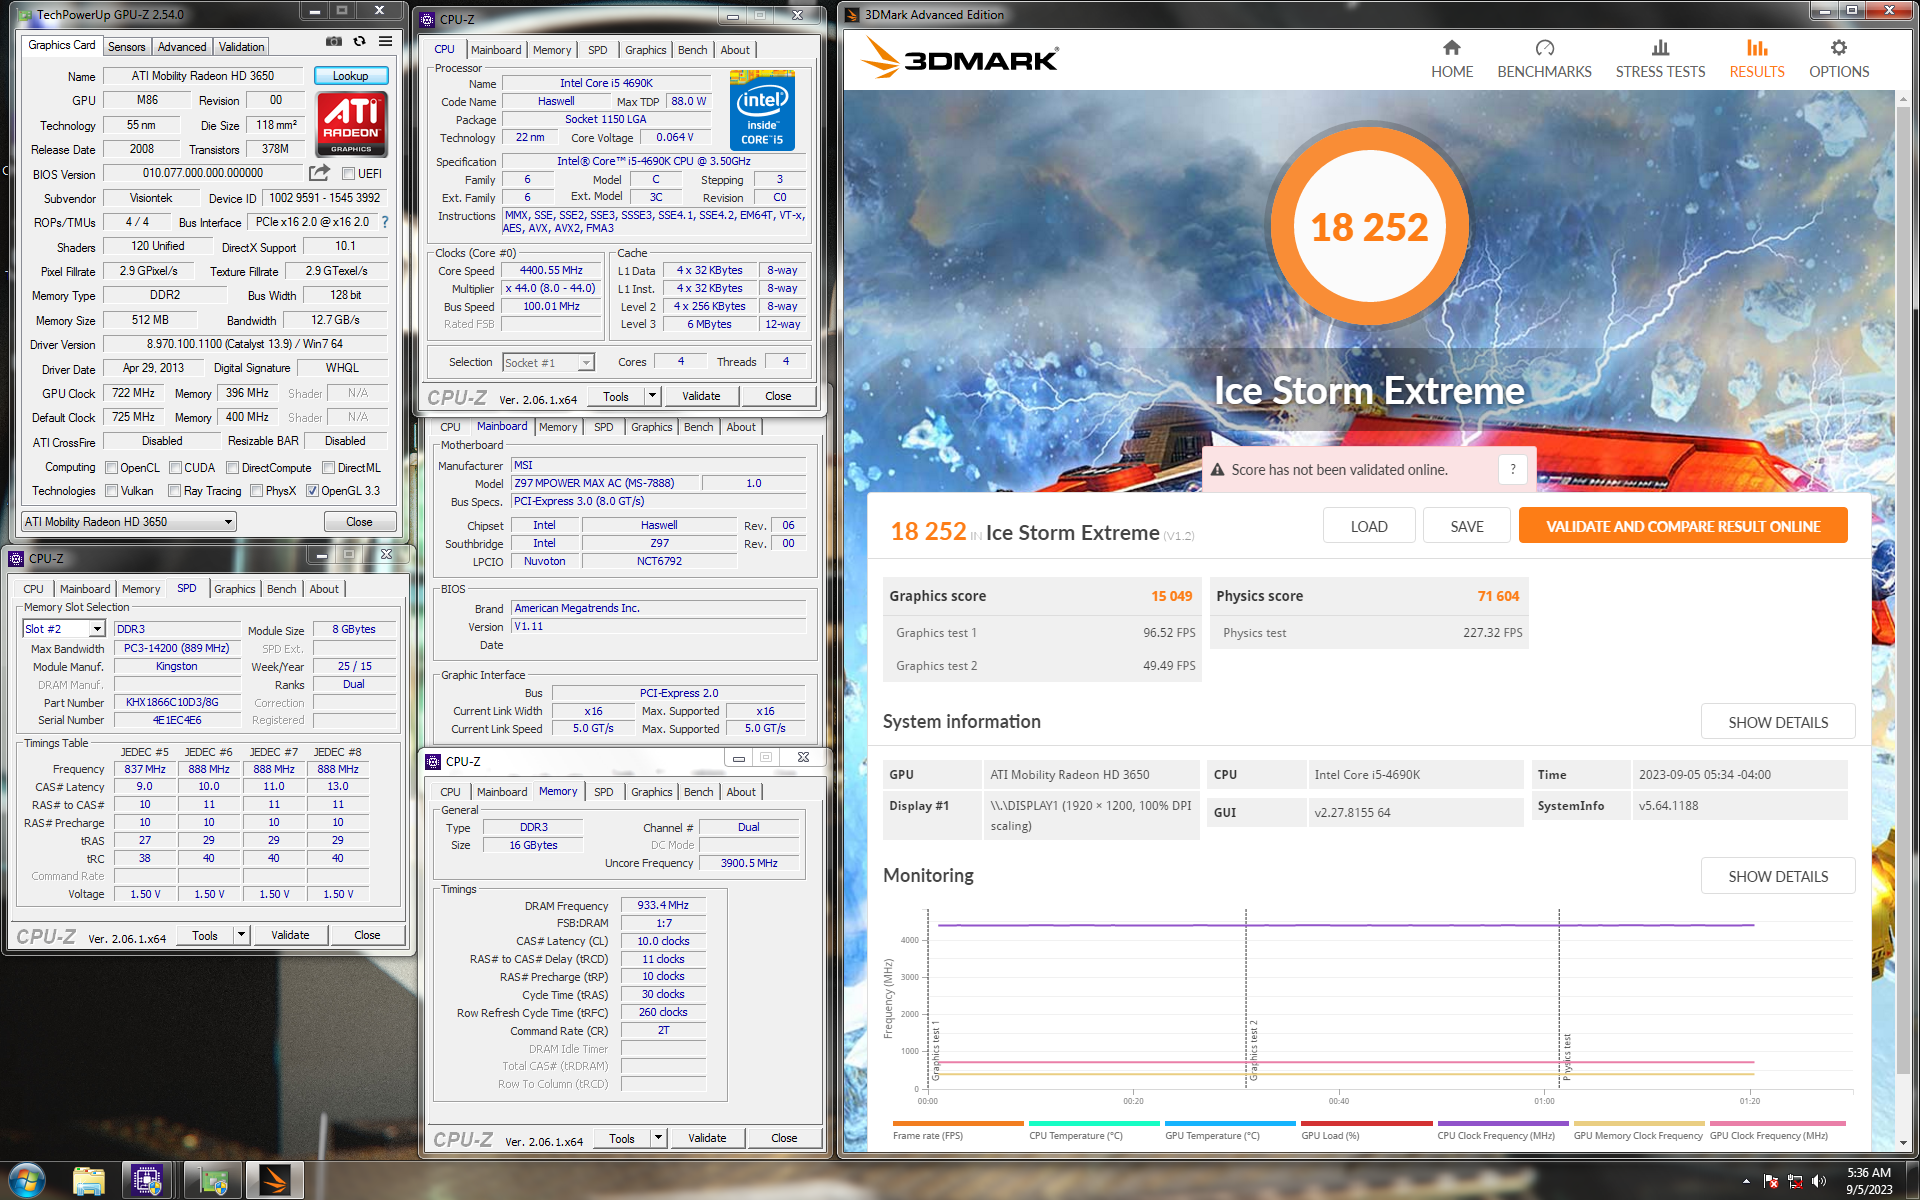This screenshot has width=1920, height=1200.
Task: Click the CPU-Z title bar icon of Memory window
Action: pyautogui.click(x=433, y=761)
